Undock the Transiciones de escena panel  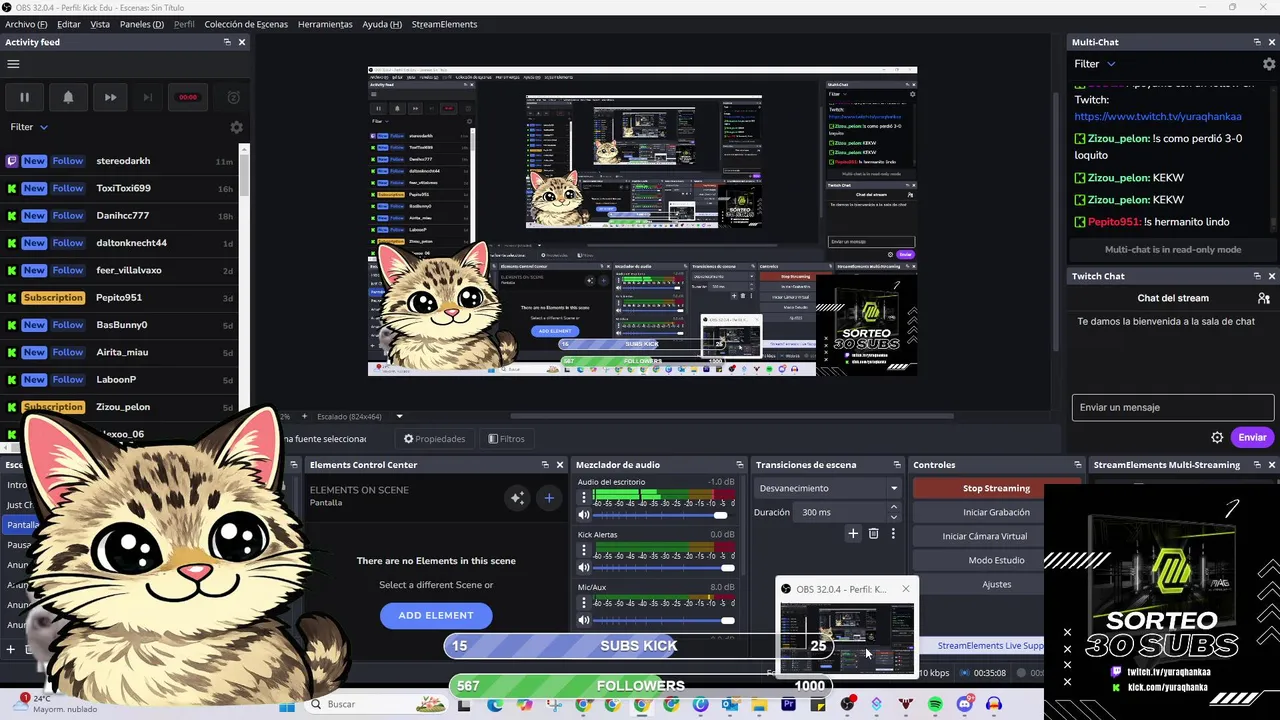[x=897, y=465]
